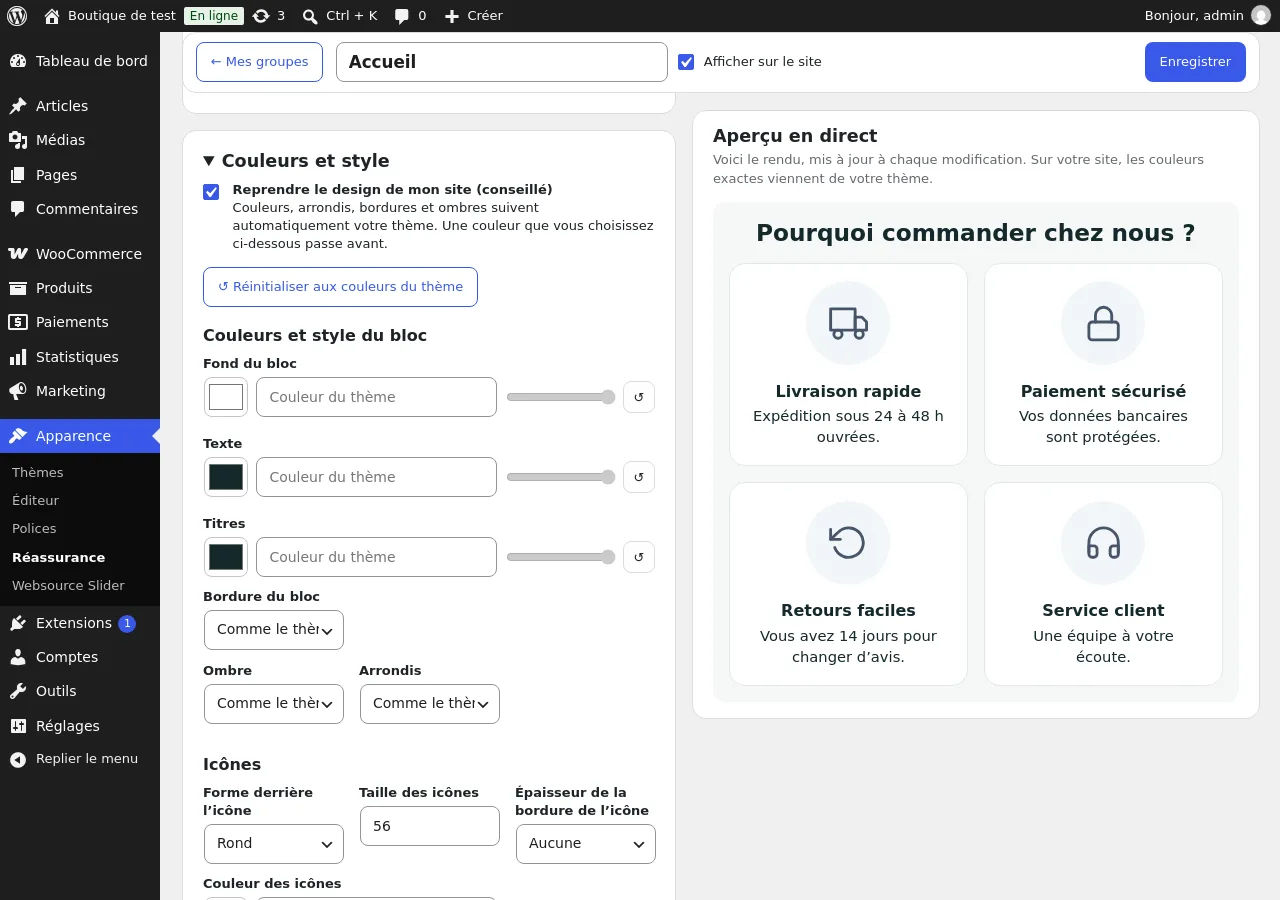Viewport: 1280px width, 900px height.
Task: Uncheck Reprendre le design de mon site
Action: 211,192
